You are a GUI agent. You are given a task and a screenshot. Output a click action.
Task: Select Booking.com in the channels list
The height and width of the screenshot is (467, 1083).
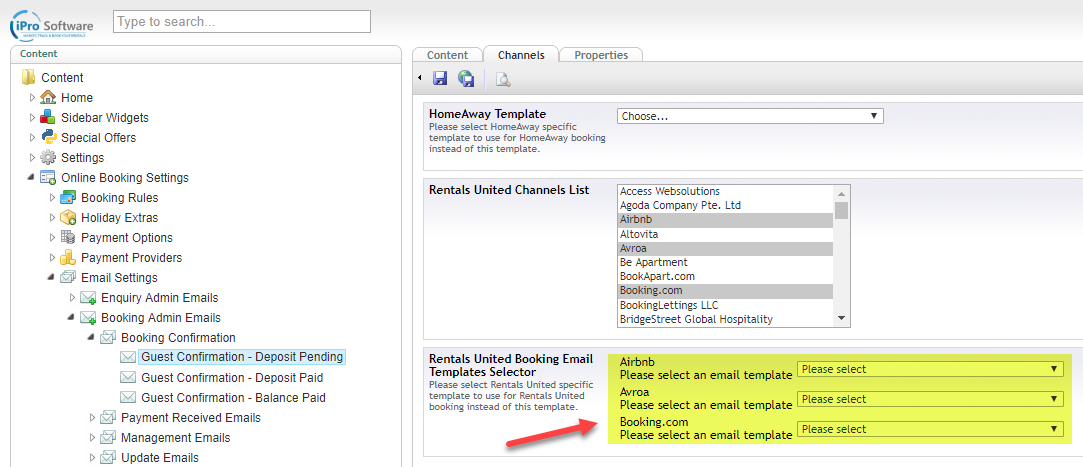[725, 291]
